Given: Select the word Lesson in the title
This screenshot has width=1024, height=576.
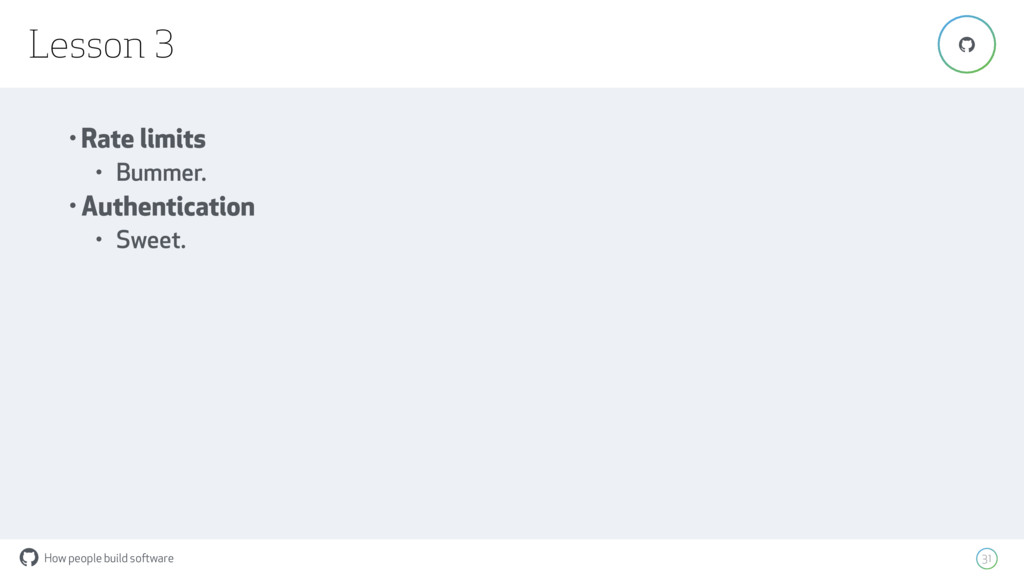Looking at the screenshot, I should click(86, 45).
